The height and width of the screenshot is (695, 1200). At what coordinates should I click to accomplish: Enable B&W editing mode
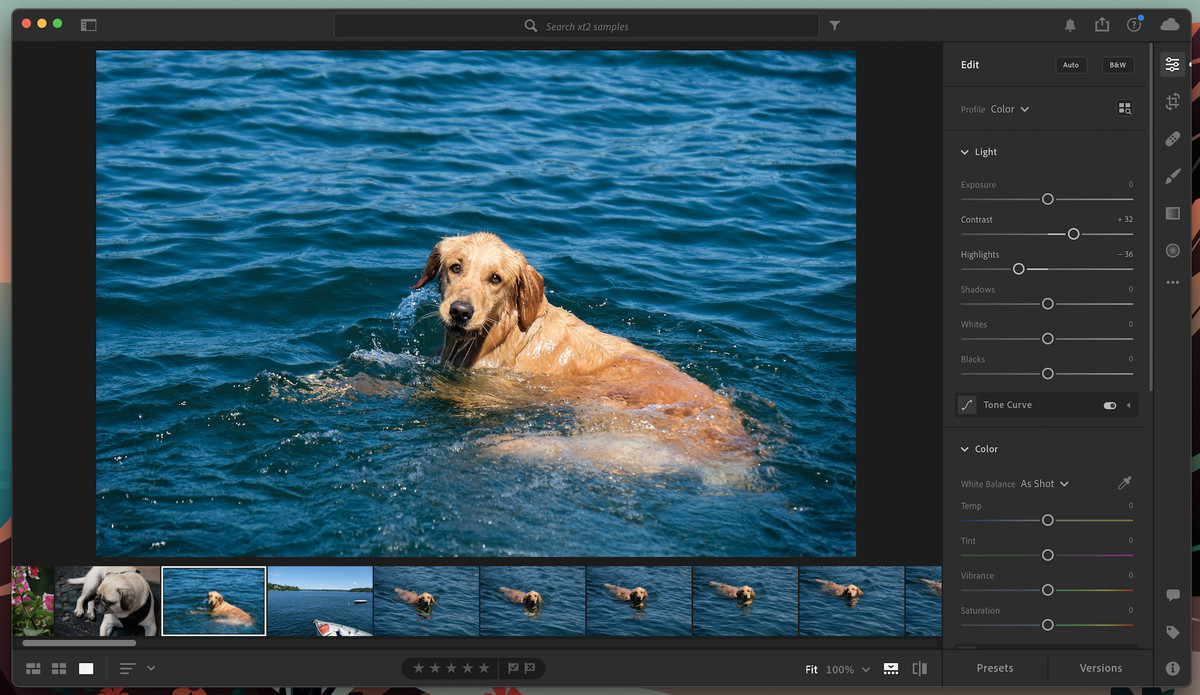[1116, 64]
